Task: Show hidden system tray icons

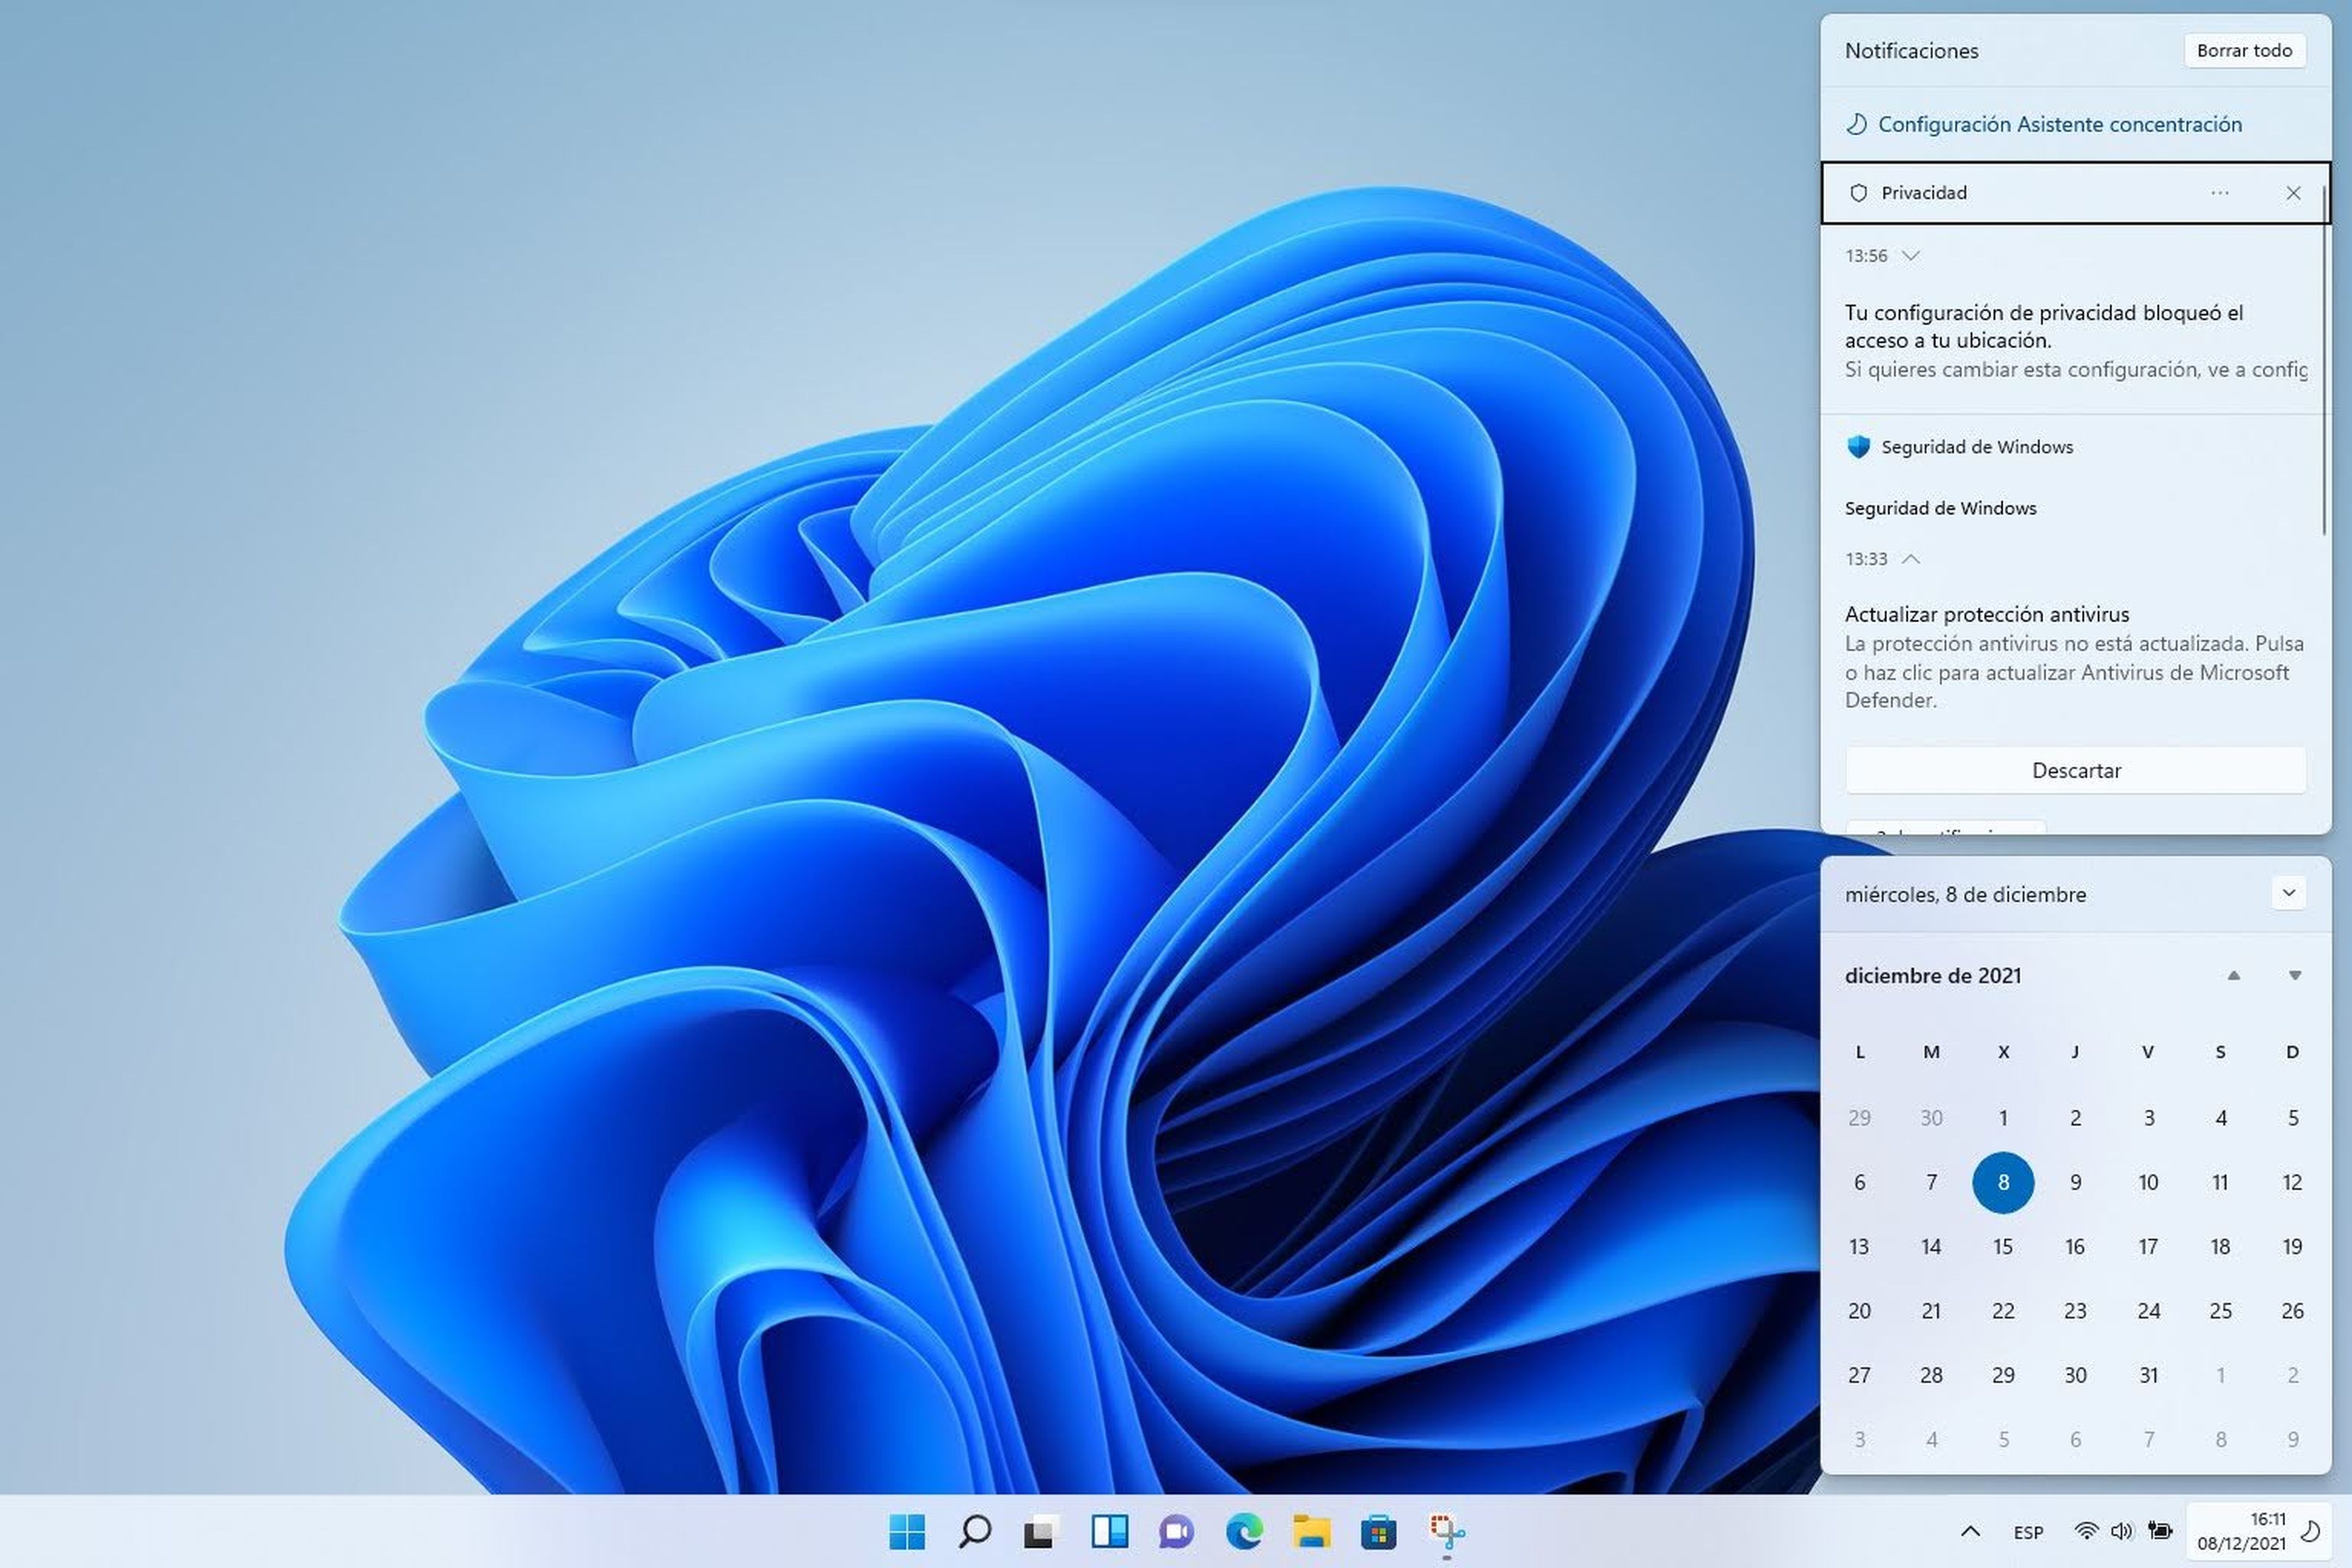Action: 1970,1531
